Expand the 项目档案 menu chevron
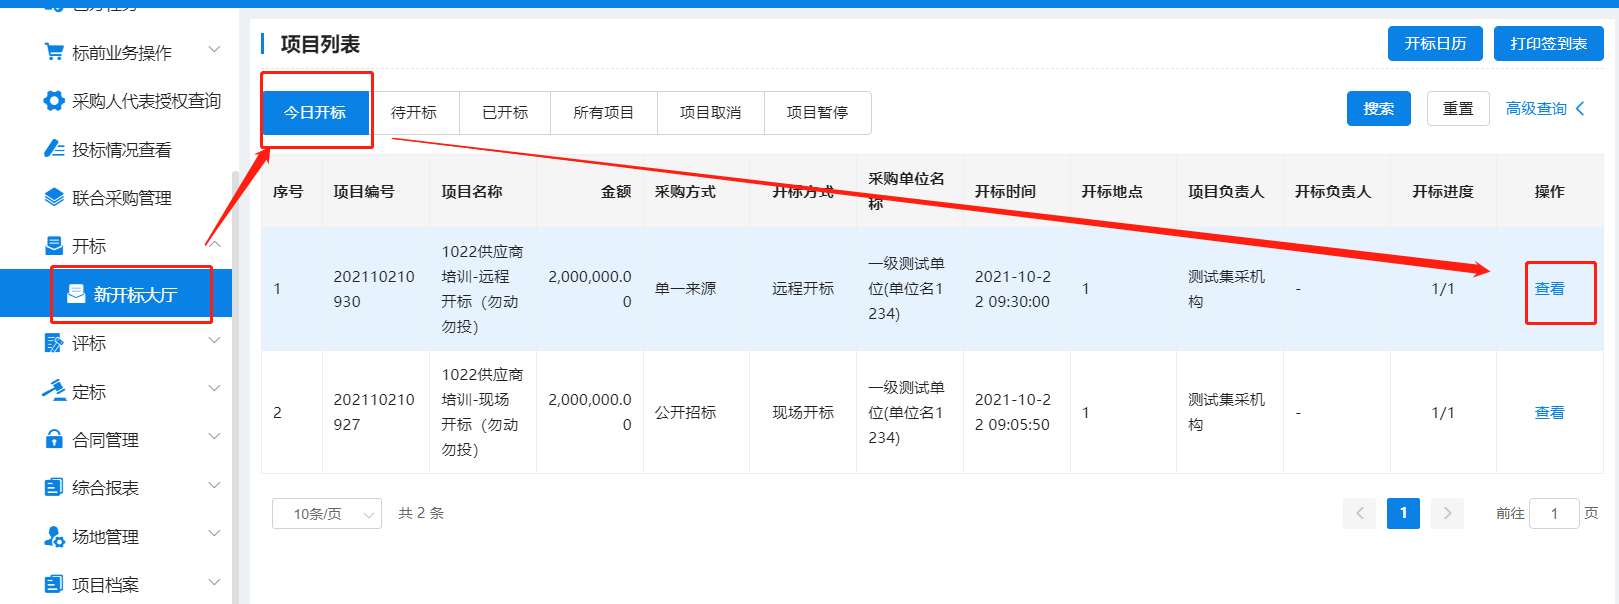Screen dimensions: 1619x604 click(213, 583)
